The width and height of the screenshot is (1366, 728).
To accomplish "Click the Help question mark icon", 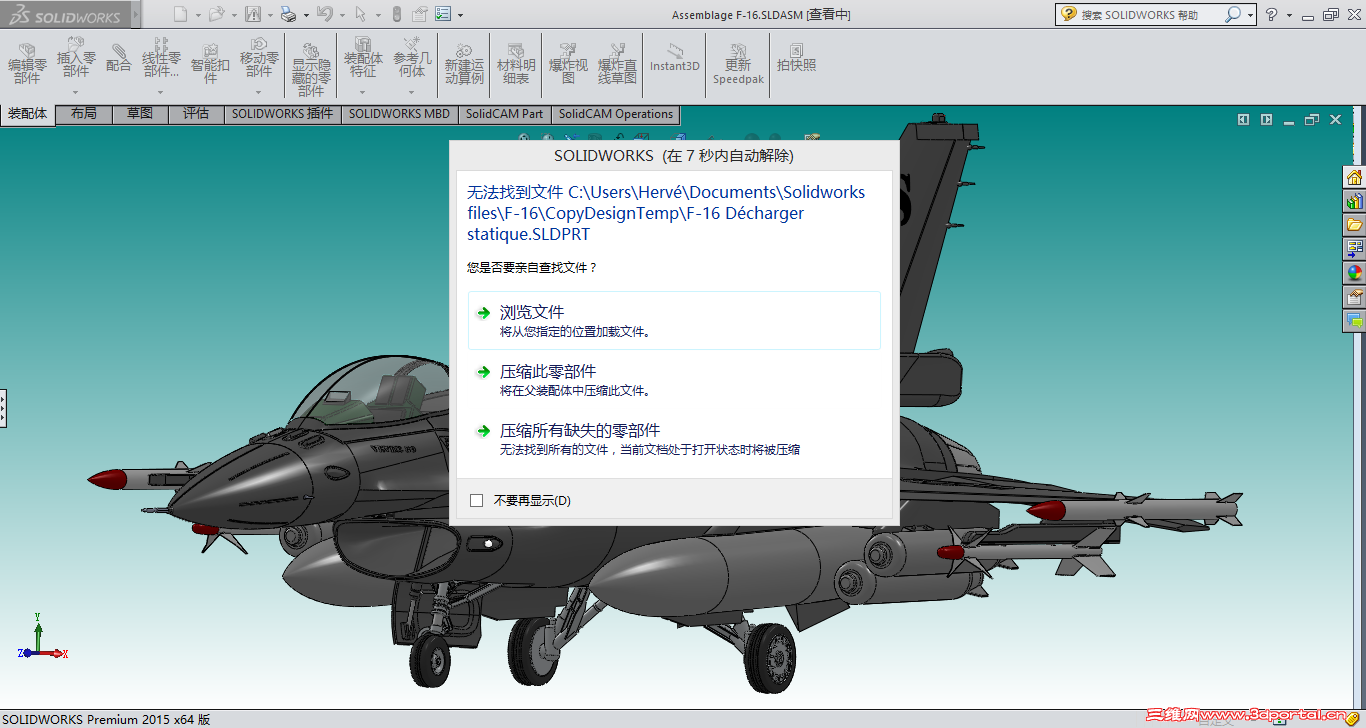I will pos(1271,15).
